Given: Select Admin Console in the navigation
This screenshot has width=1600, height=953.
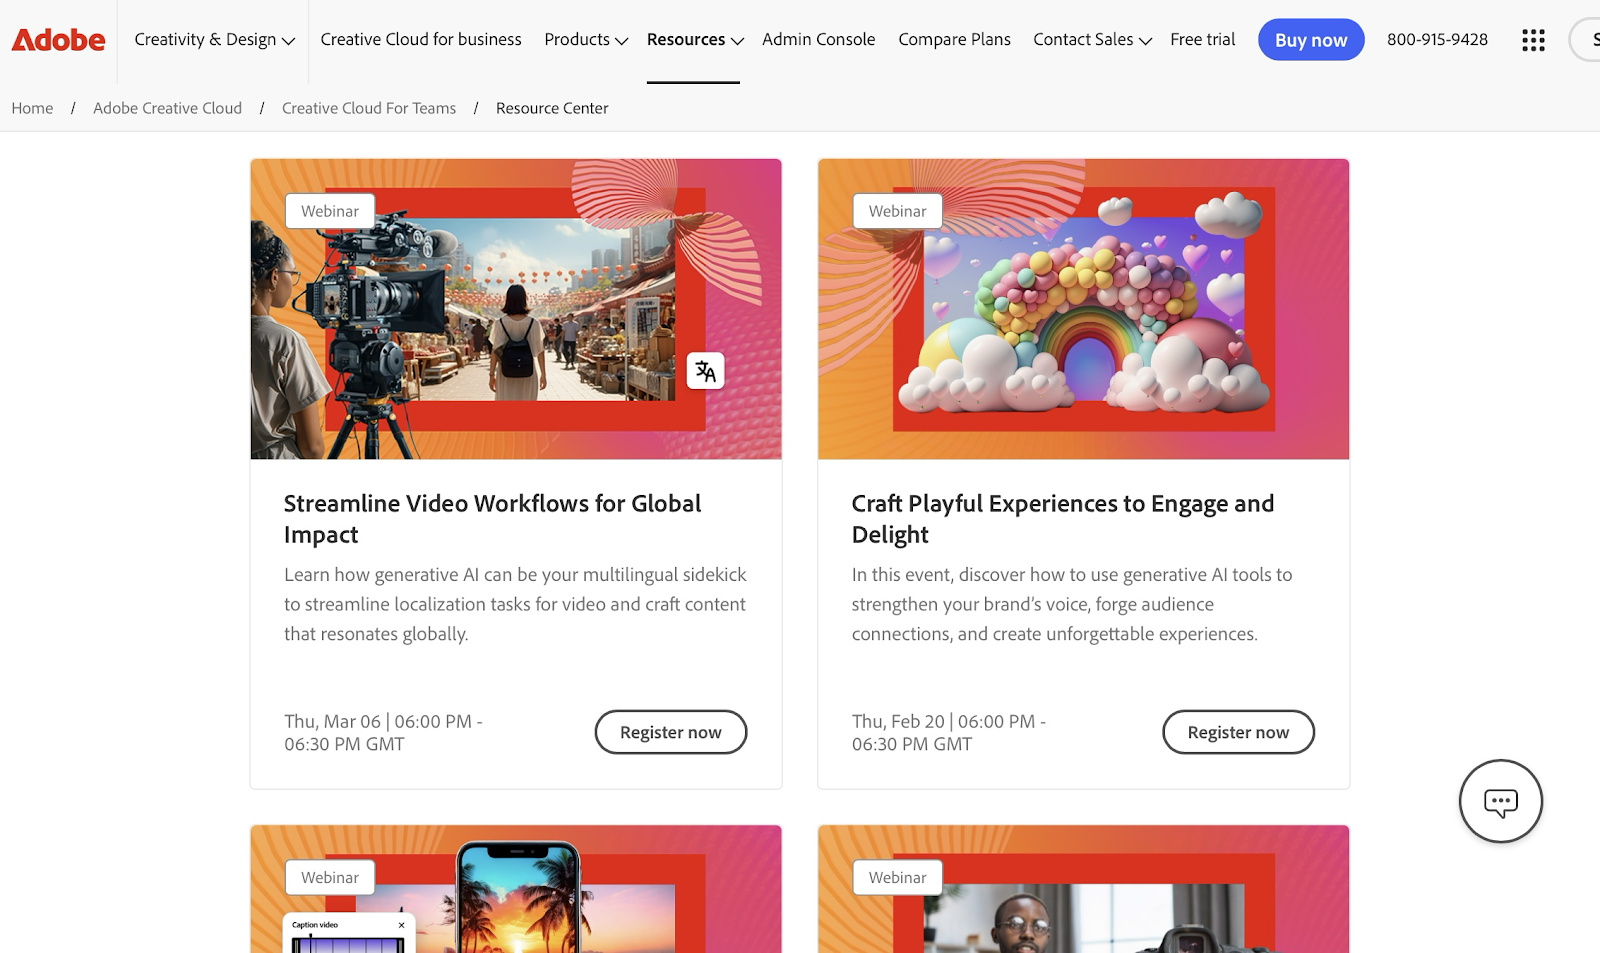Looking at the screenshot, I should 818,40.
